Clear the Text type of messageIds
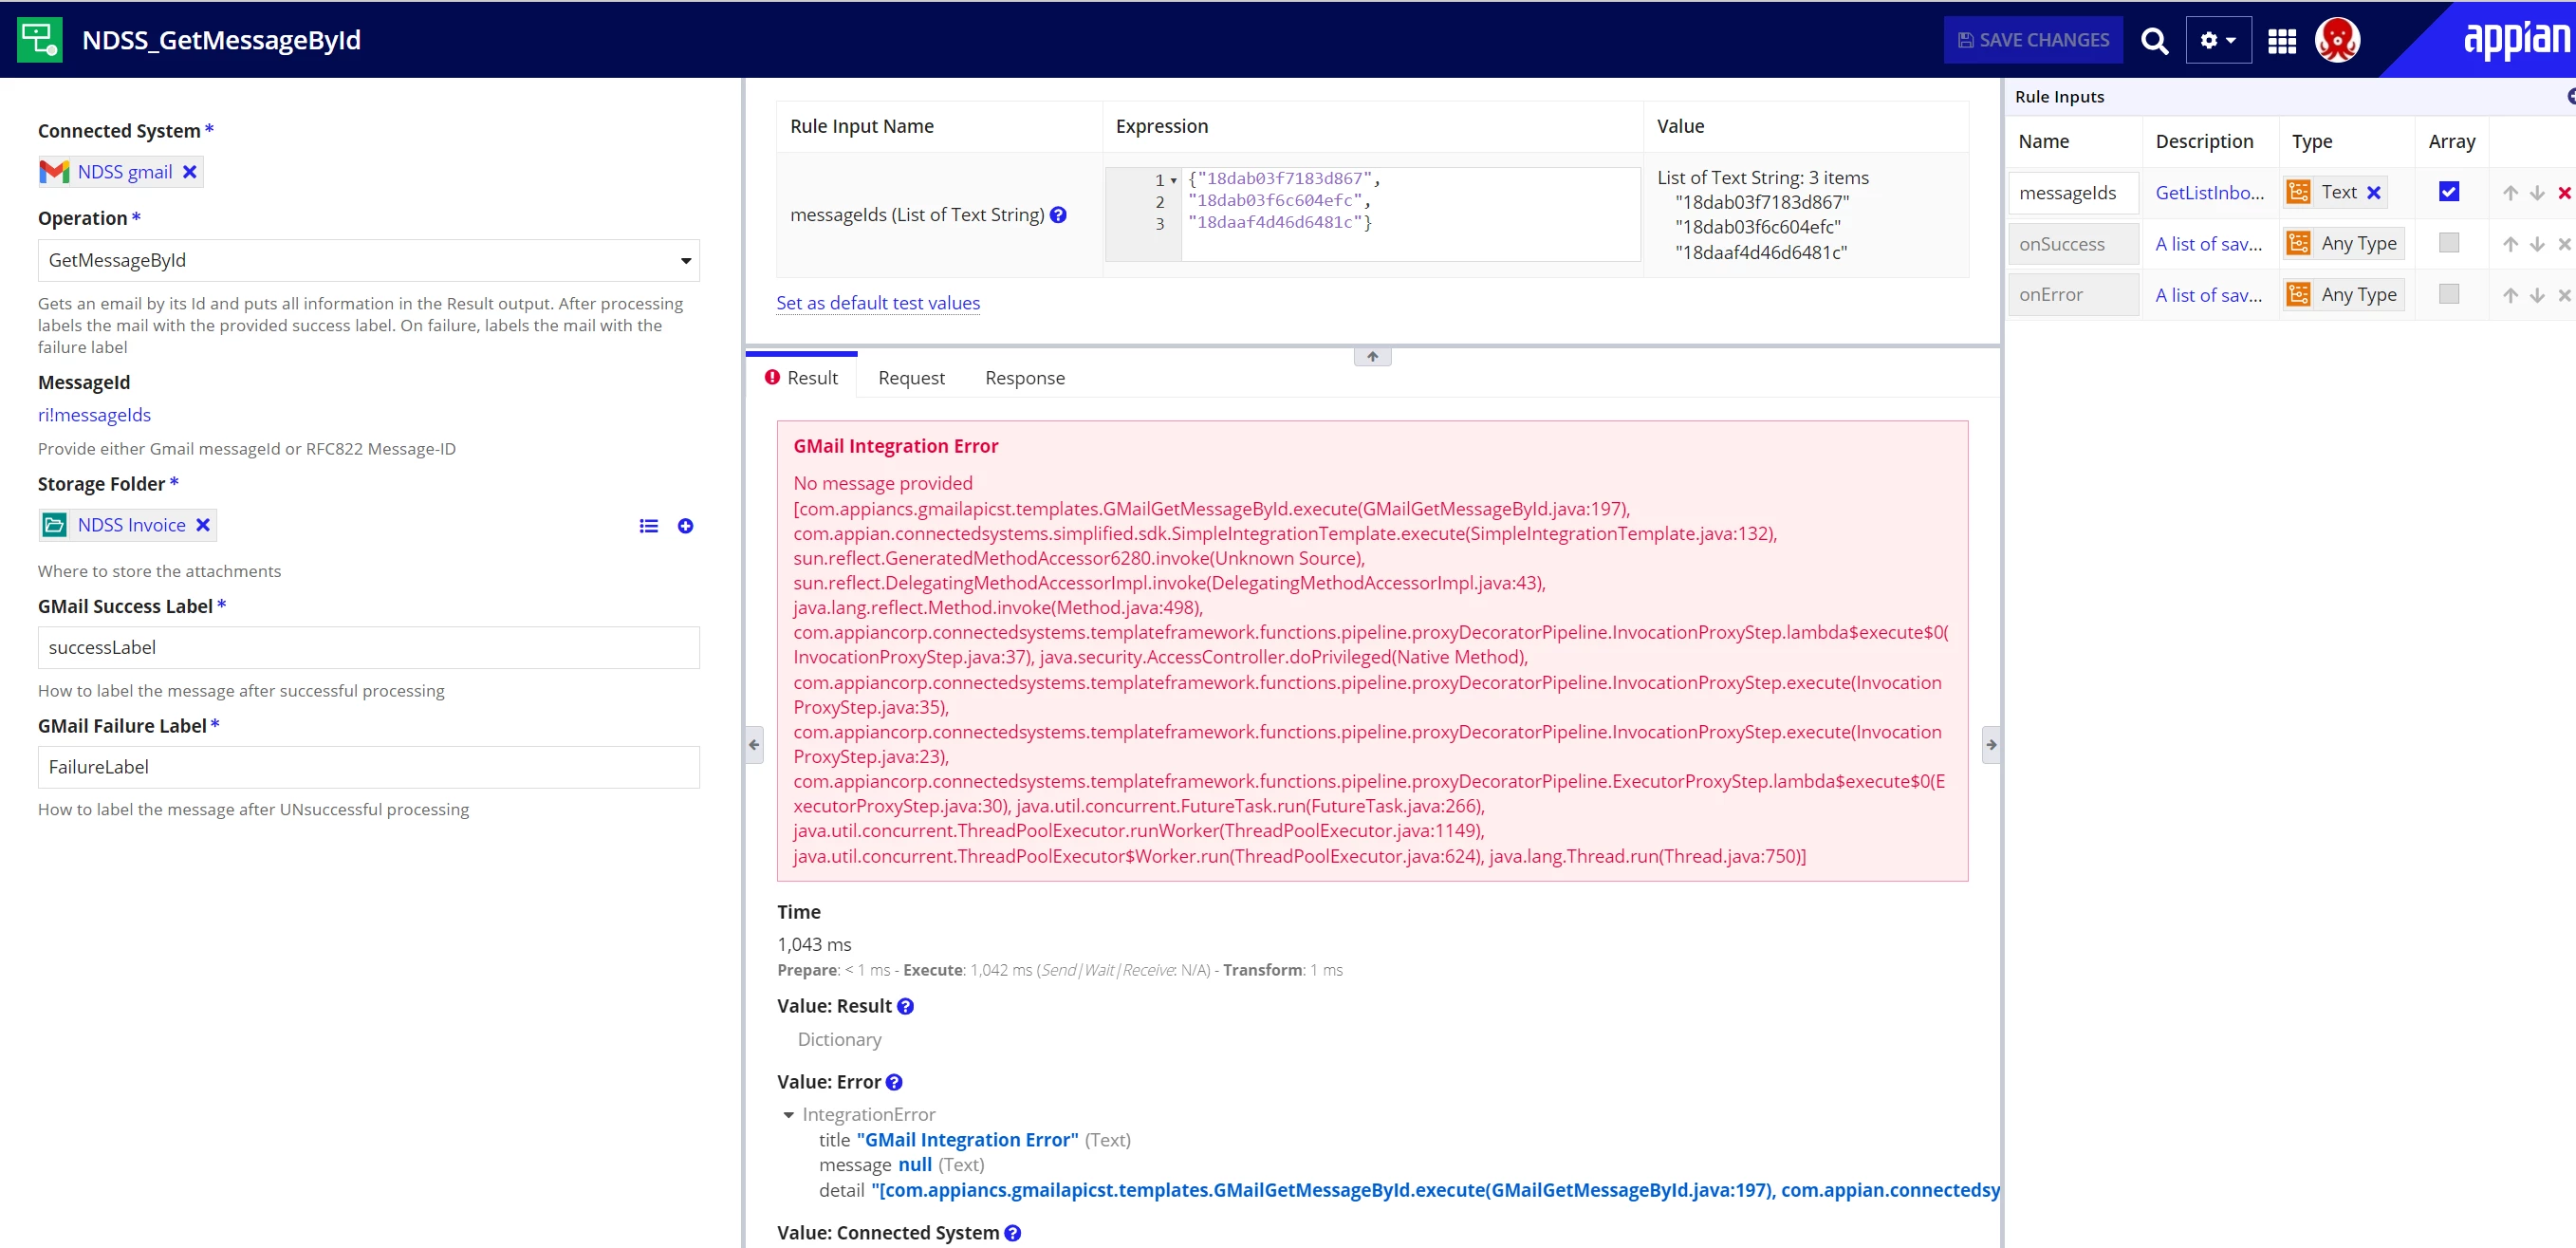2576x1248 pixels. [x=2373, y=193]
